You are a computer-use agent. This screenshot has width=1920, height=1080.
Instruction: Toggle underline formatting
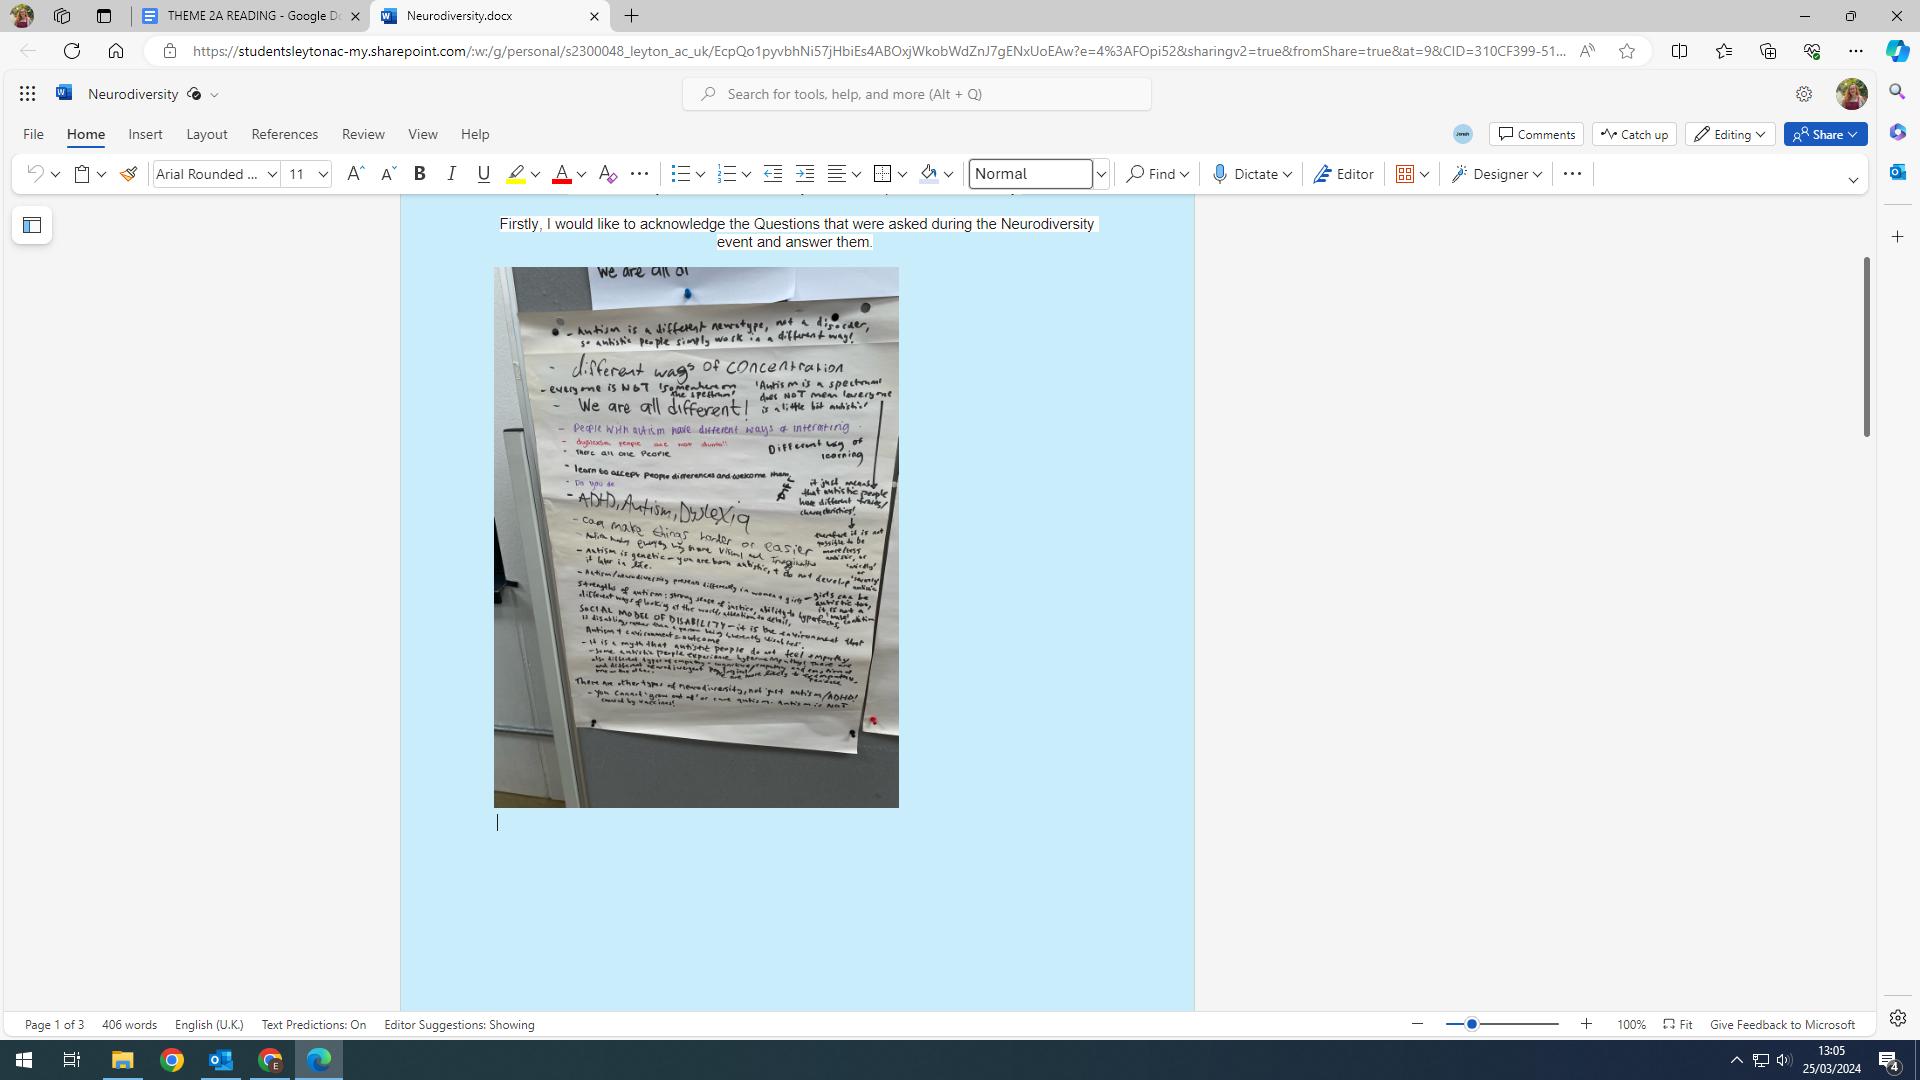click(x=484, y=174)
